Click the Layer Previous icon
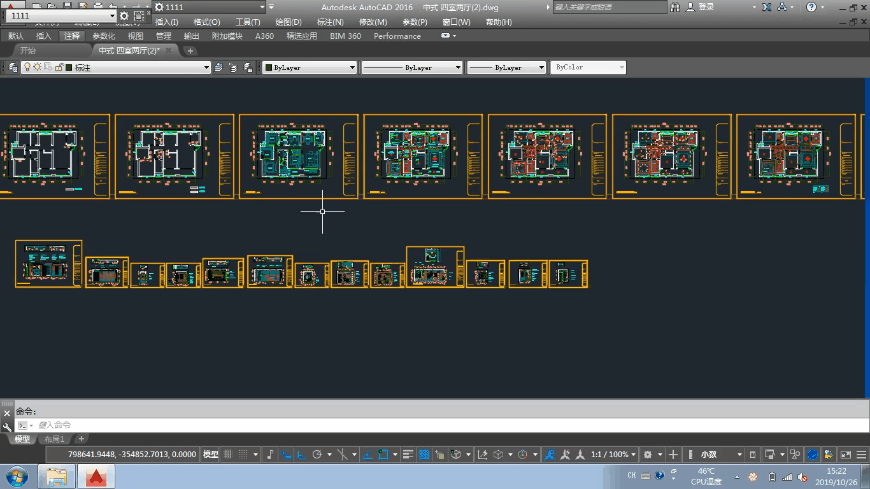Image resolution: width=870 pixels, height=489 pixels. click(x=233, y=67)
